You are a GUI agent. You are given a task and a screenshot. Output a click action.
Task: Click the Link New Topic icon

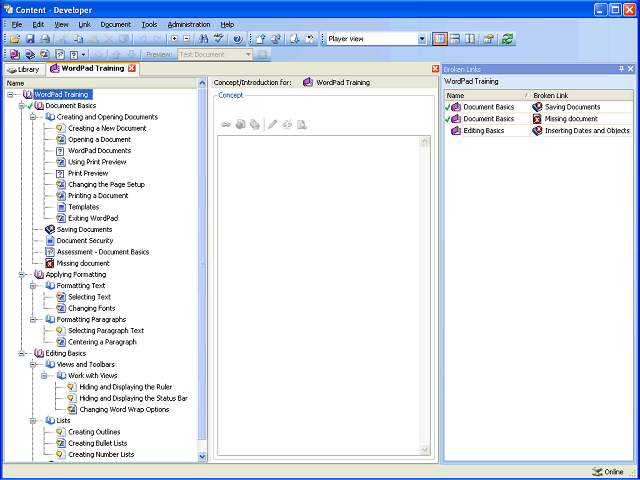(x=45, y=54)
